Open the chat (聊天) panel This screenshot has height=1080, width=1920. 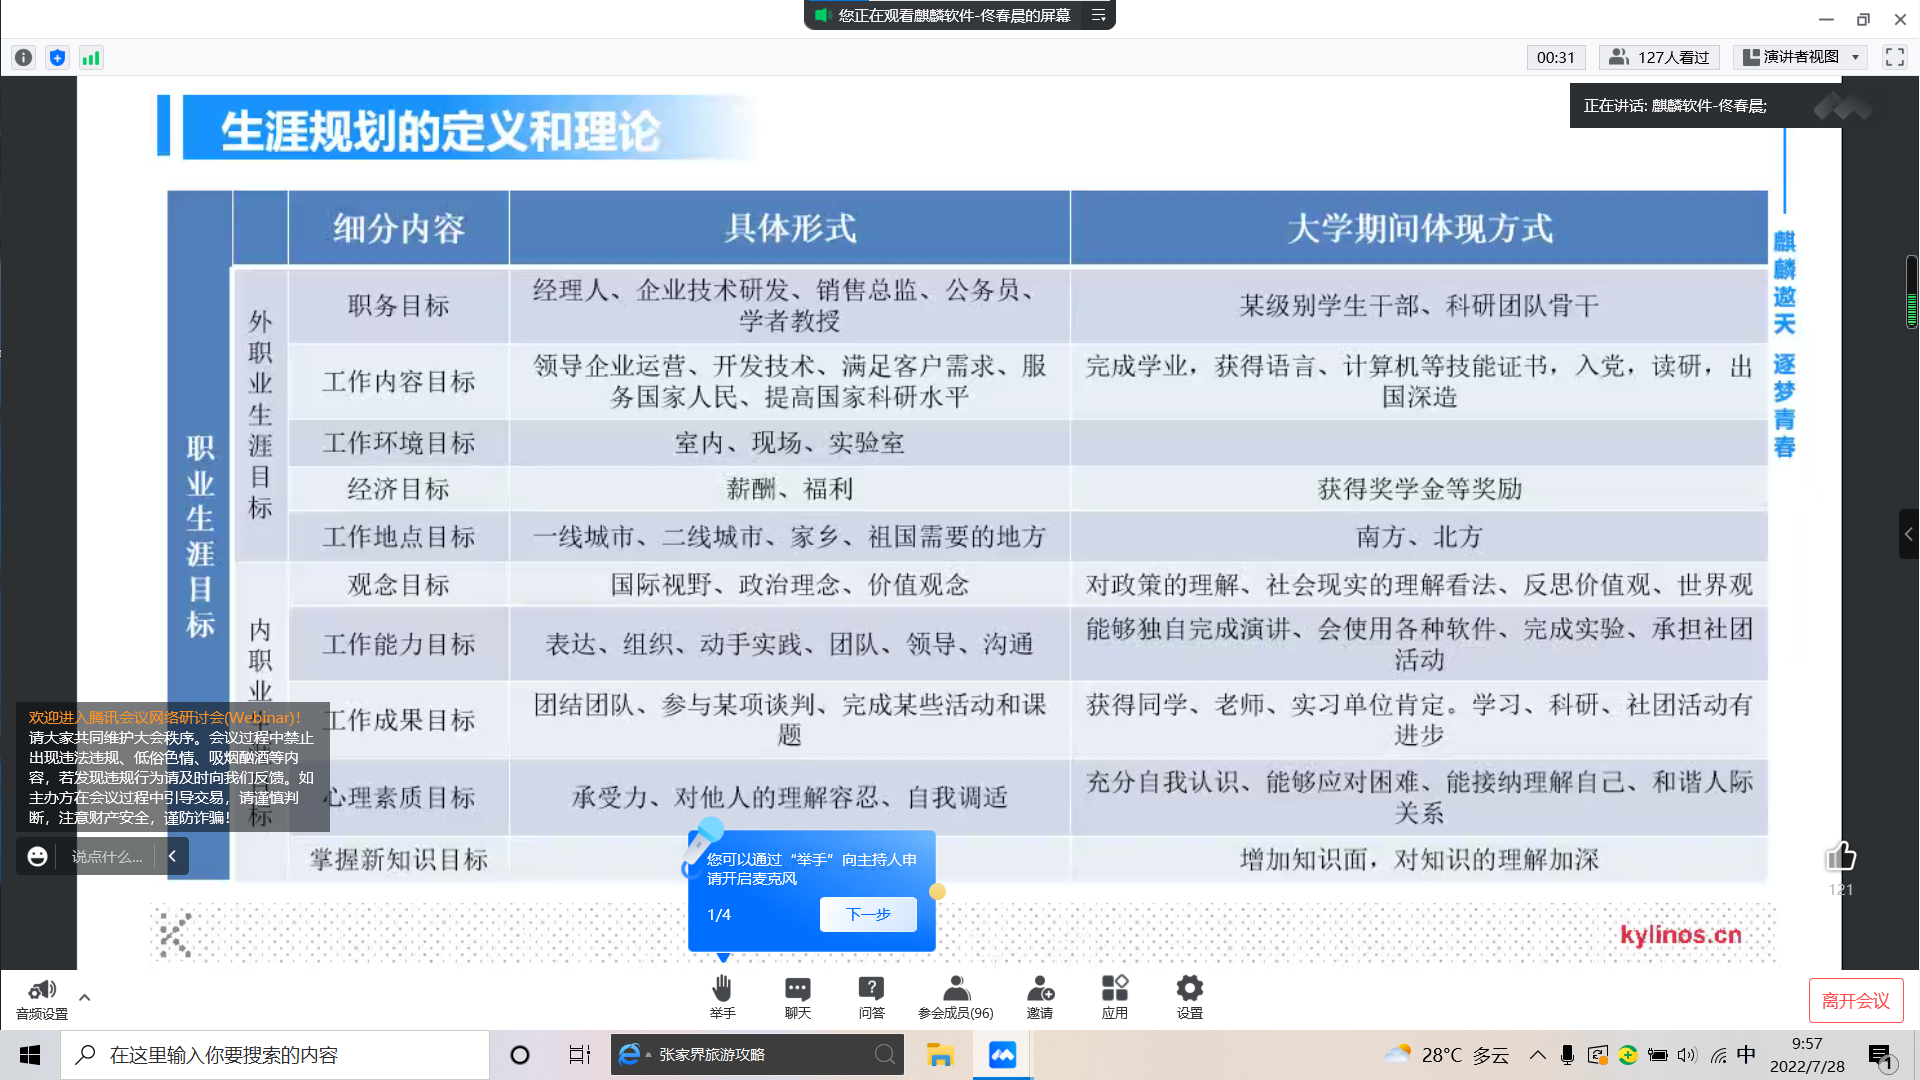coord(797,990)
